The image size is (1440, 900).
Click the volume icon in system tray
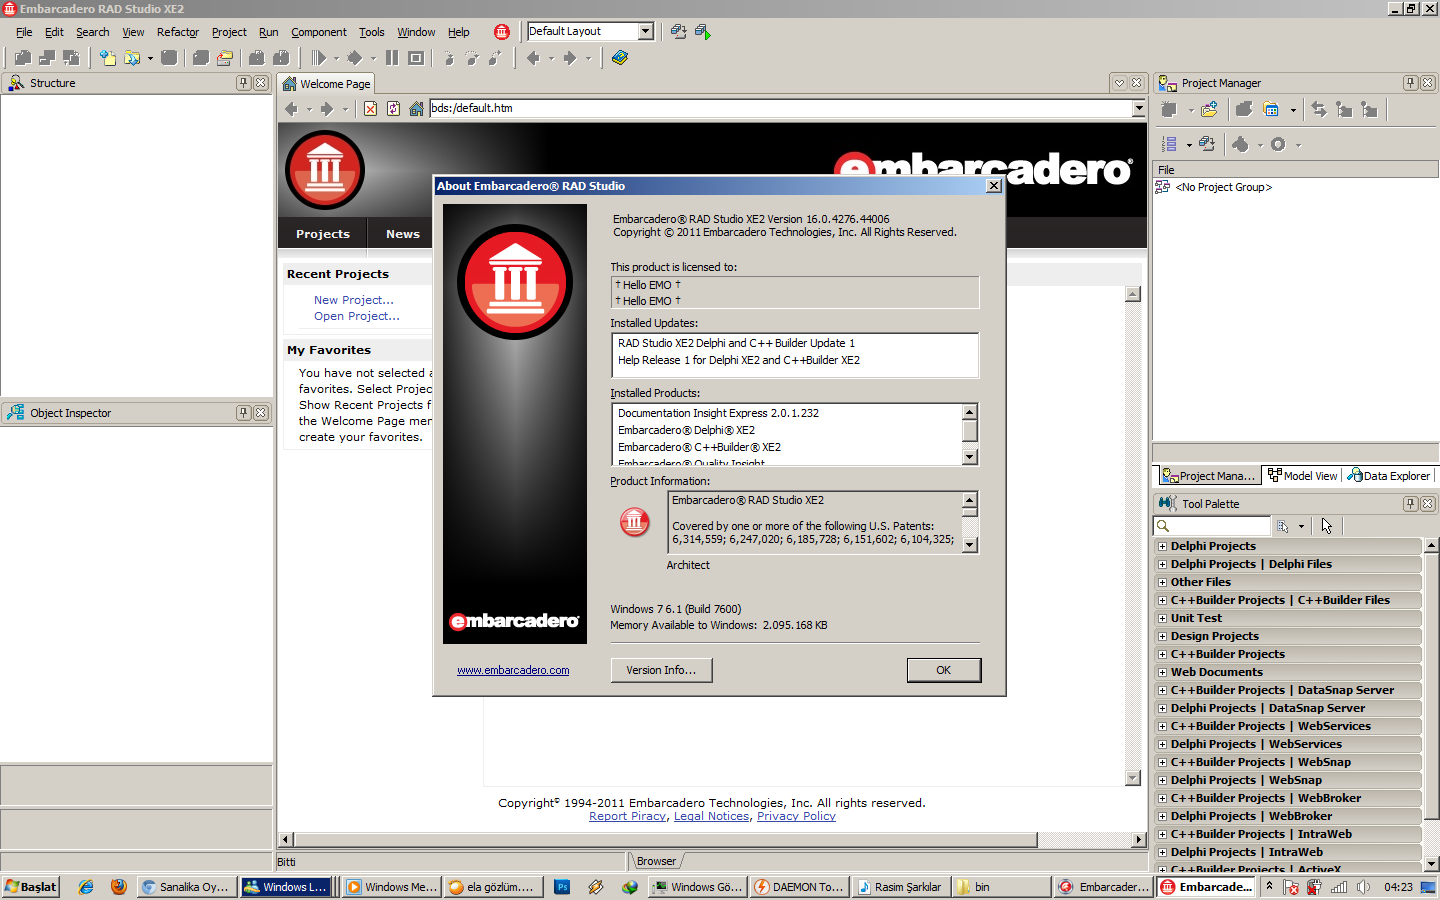(1363, 887)
